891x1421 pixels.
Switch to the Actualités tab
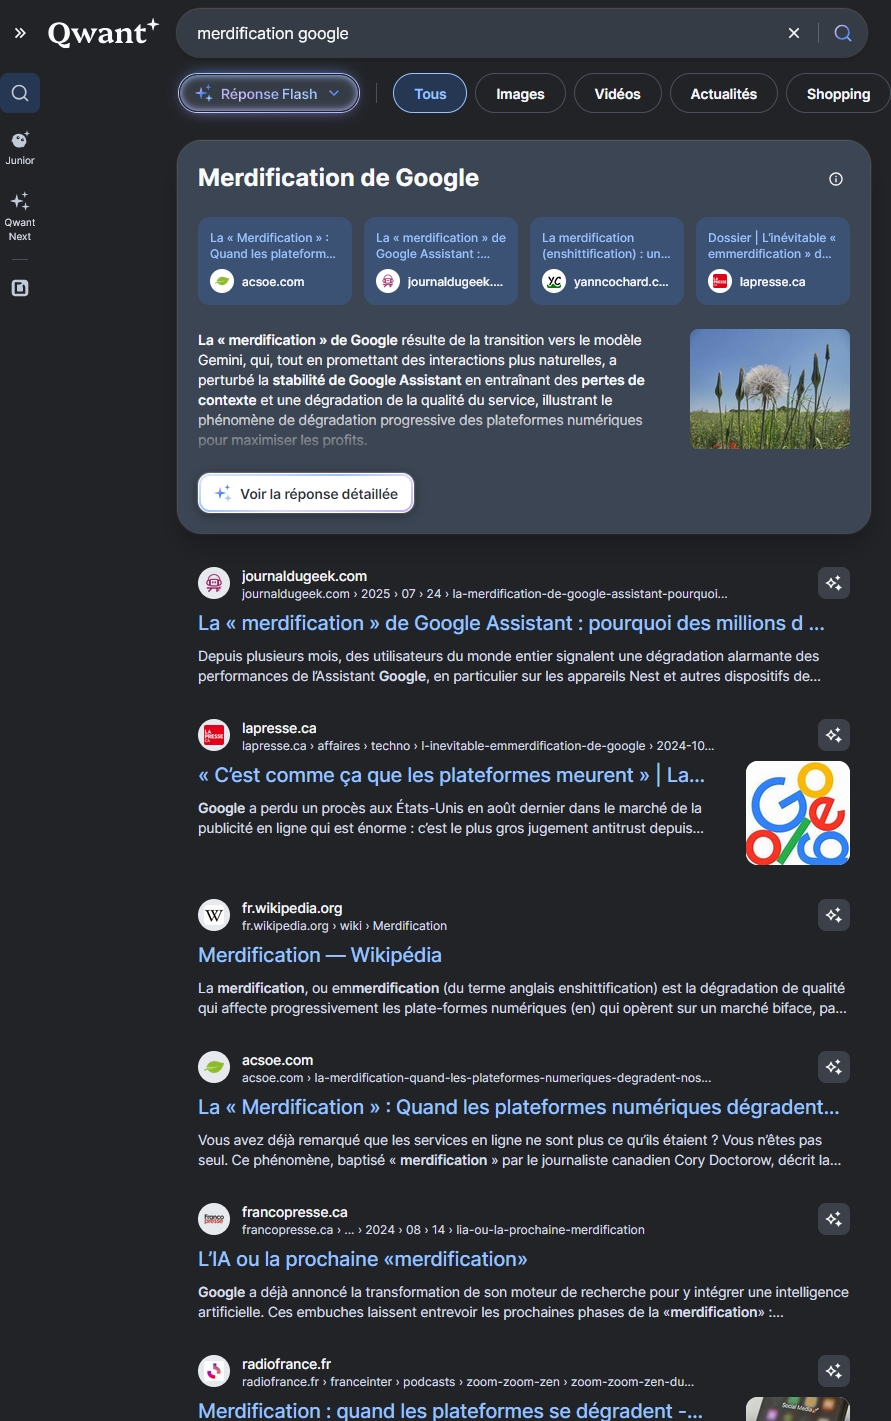[724, 94]
